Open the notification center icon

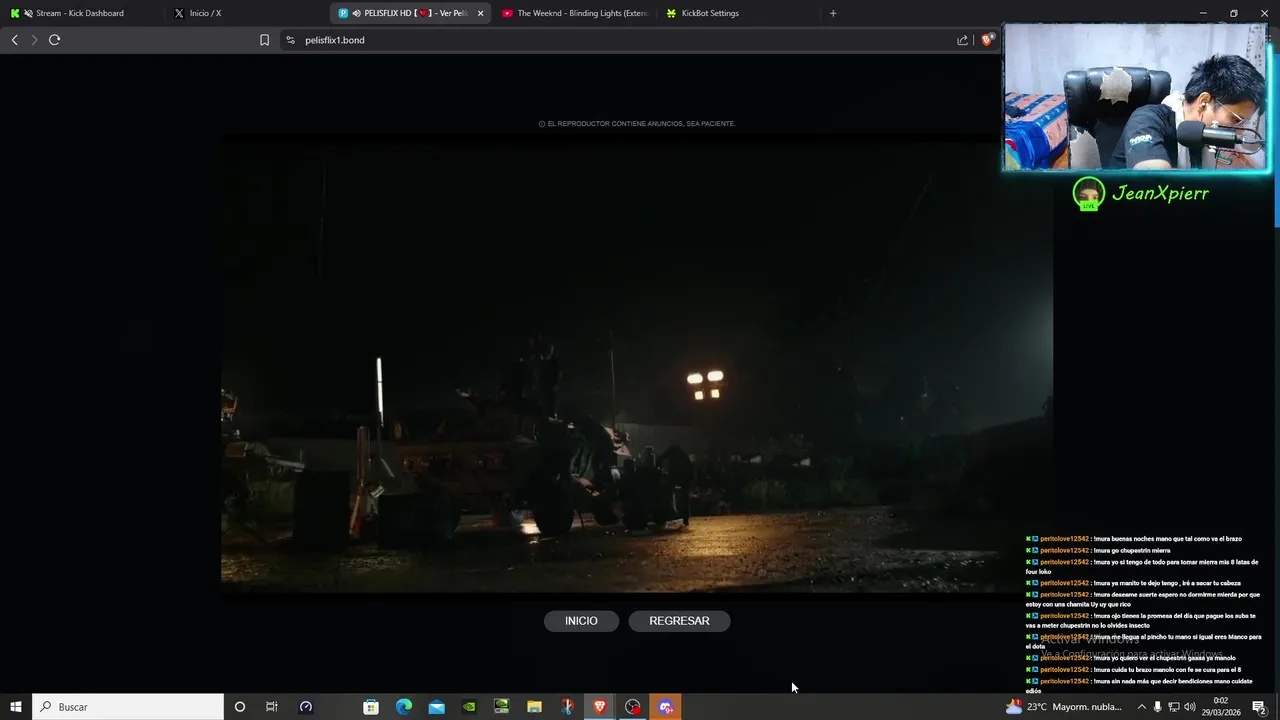pyautogui.click(x=1259, y=707)
